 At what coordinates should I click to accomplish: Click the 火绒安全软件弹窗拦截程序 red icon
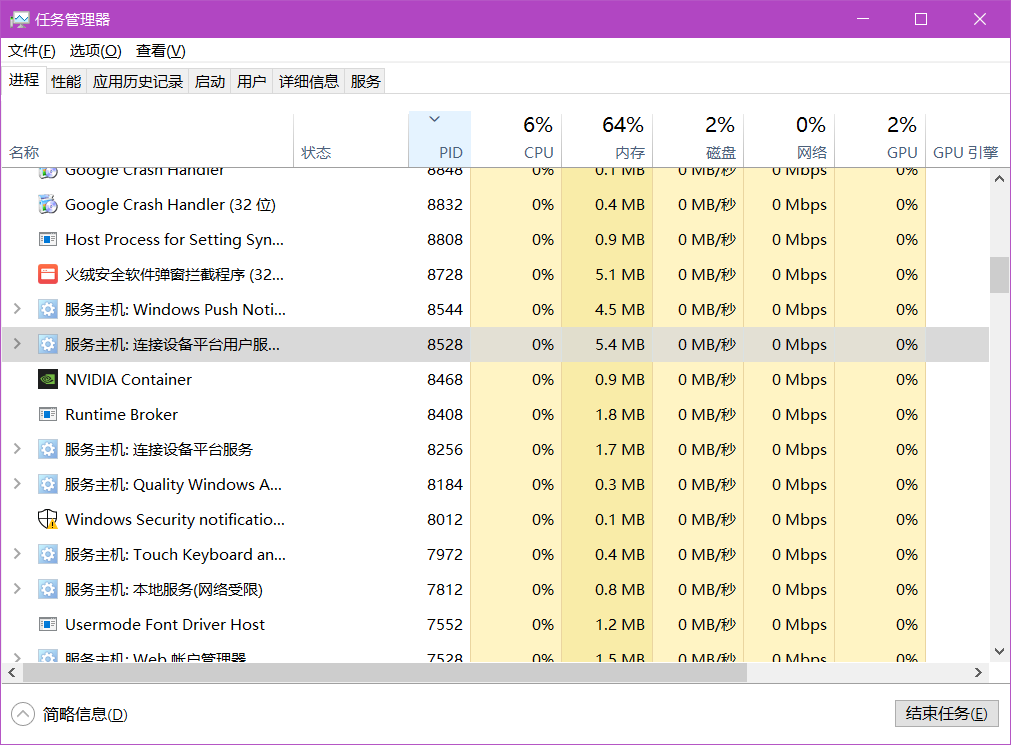click(x=48, y=274)
